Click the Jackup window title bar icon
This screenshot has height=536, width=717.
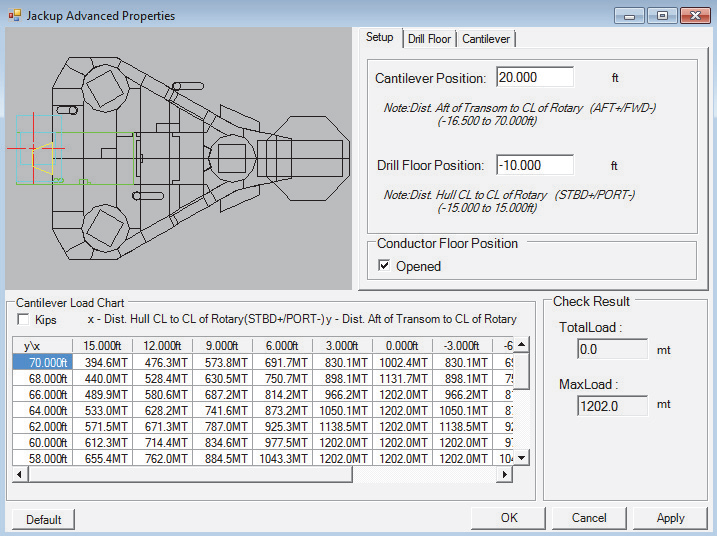pos(14,16)
